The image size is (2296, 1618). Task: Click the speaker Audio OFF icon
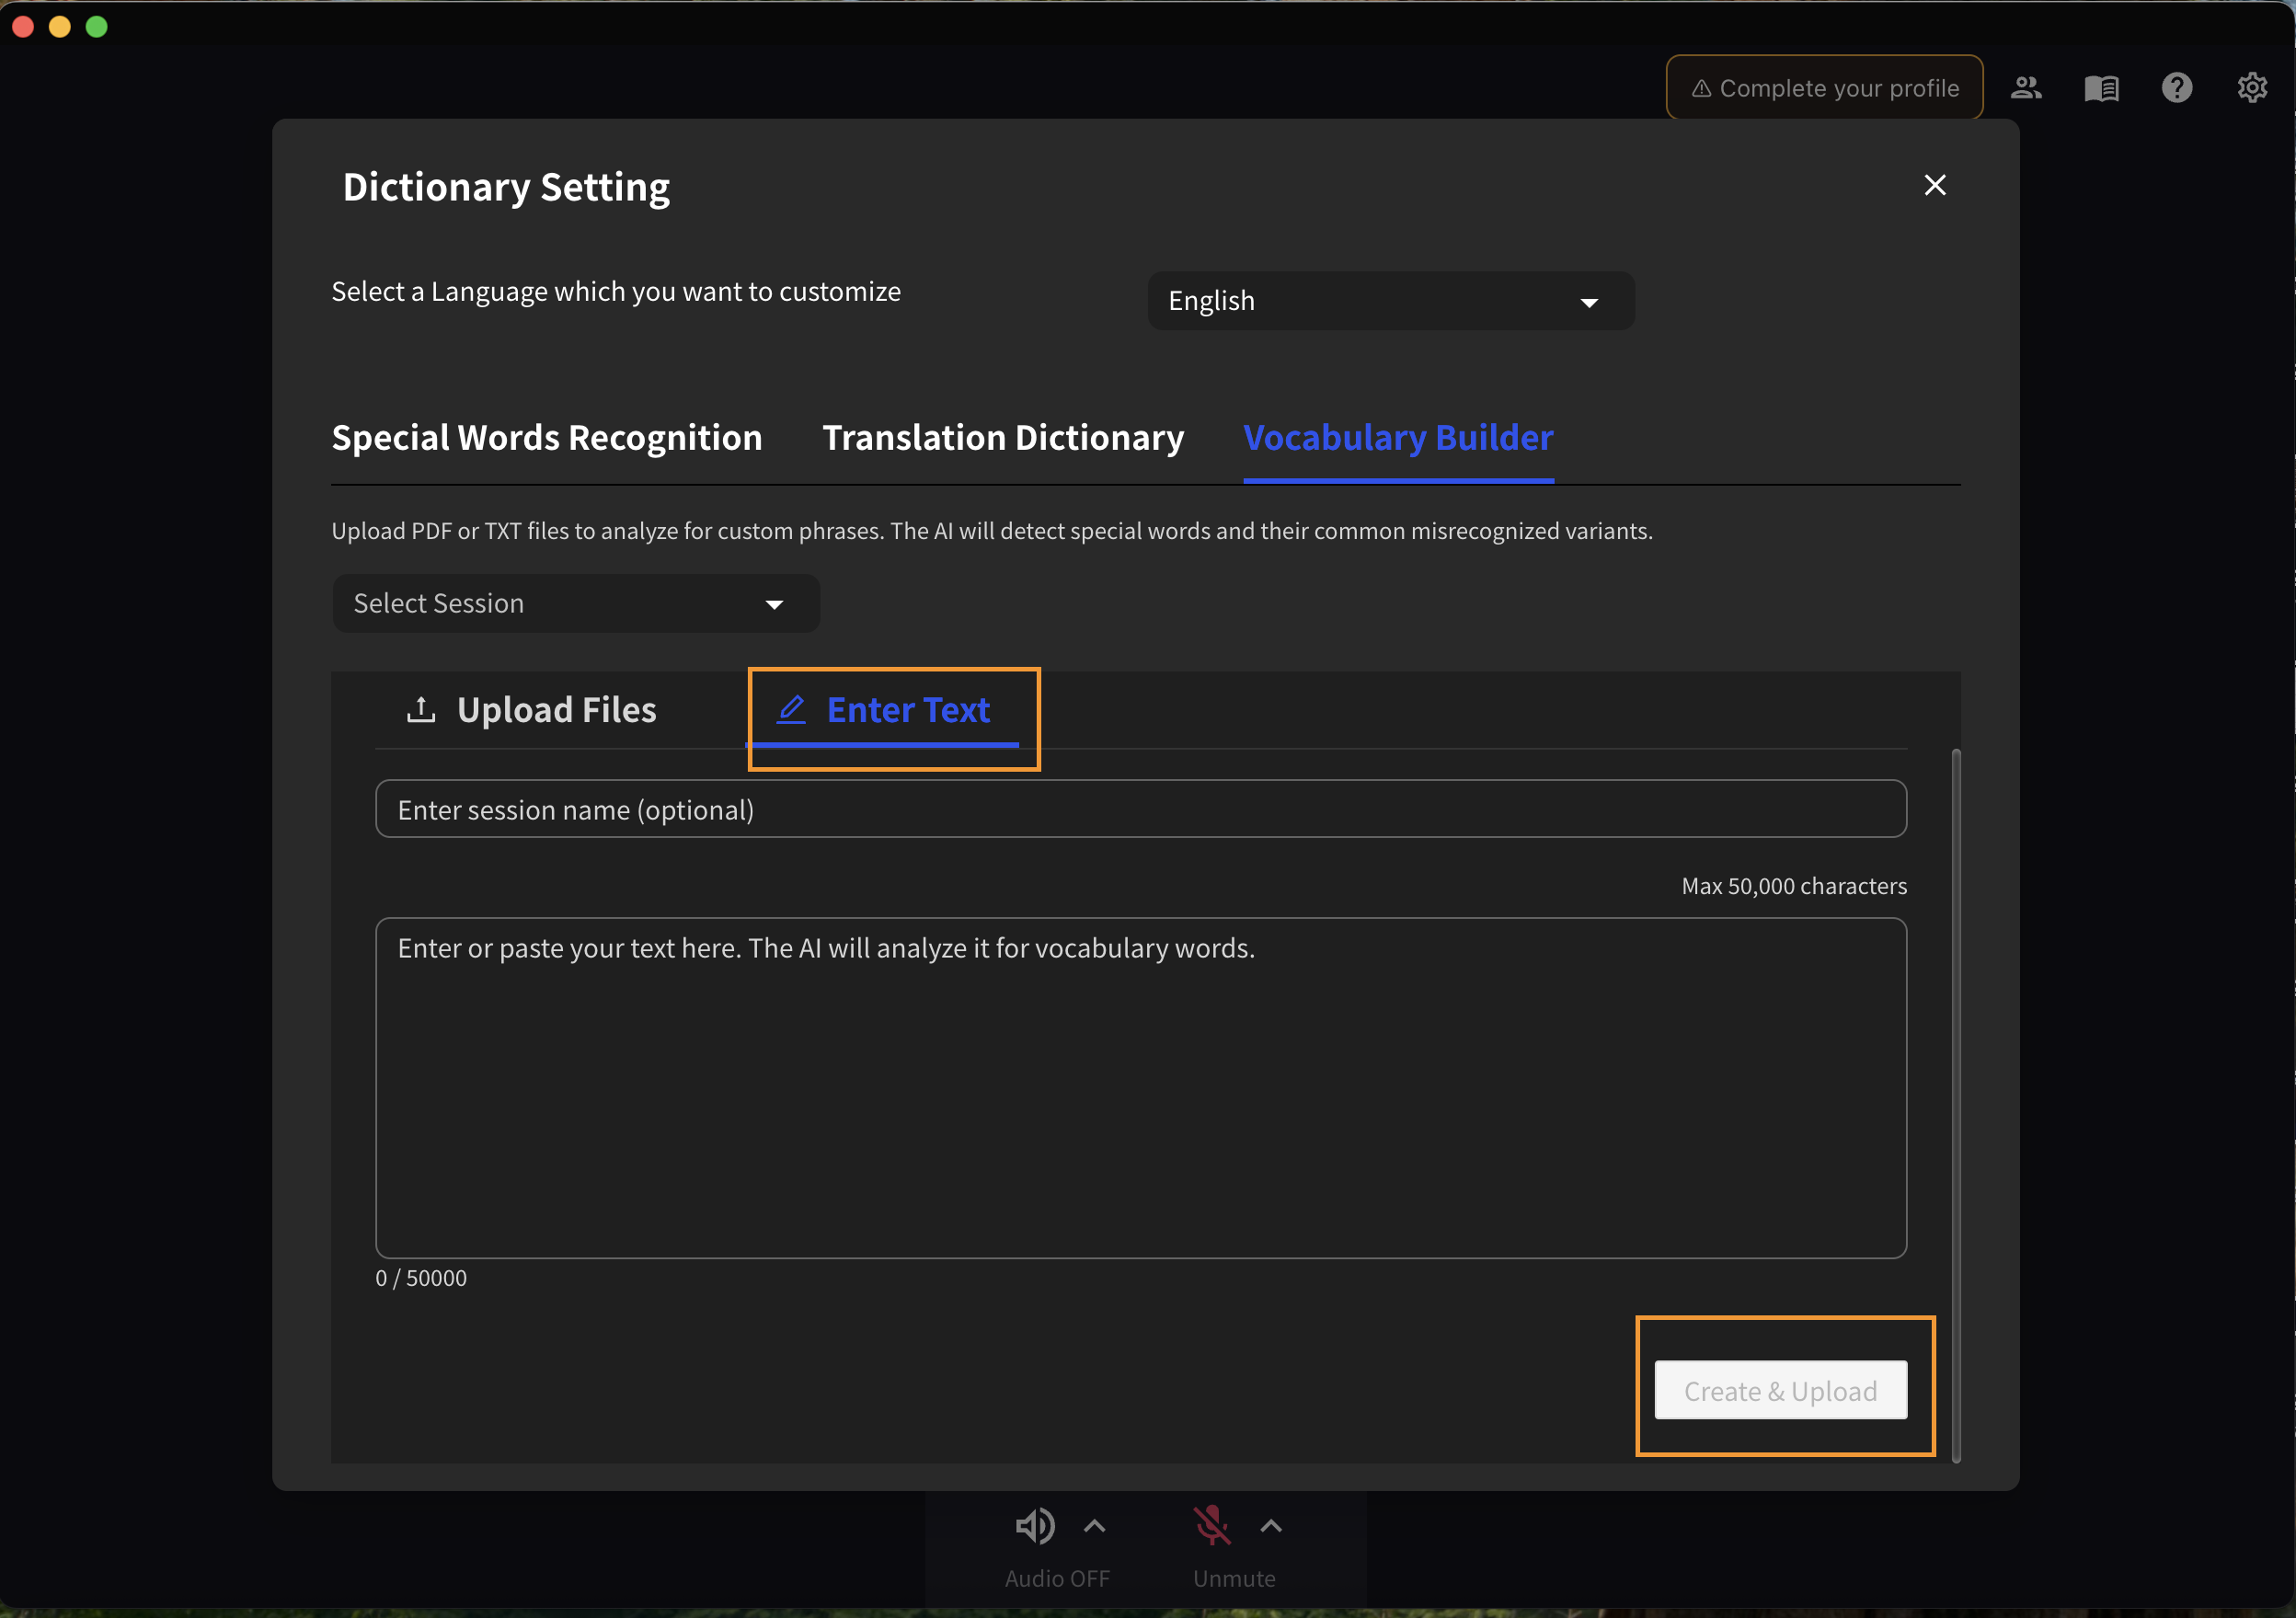(x=1034, y=1525)
